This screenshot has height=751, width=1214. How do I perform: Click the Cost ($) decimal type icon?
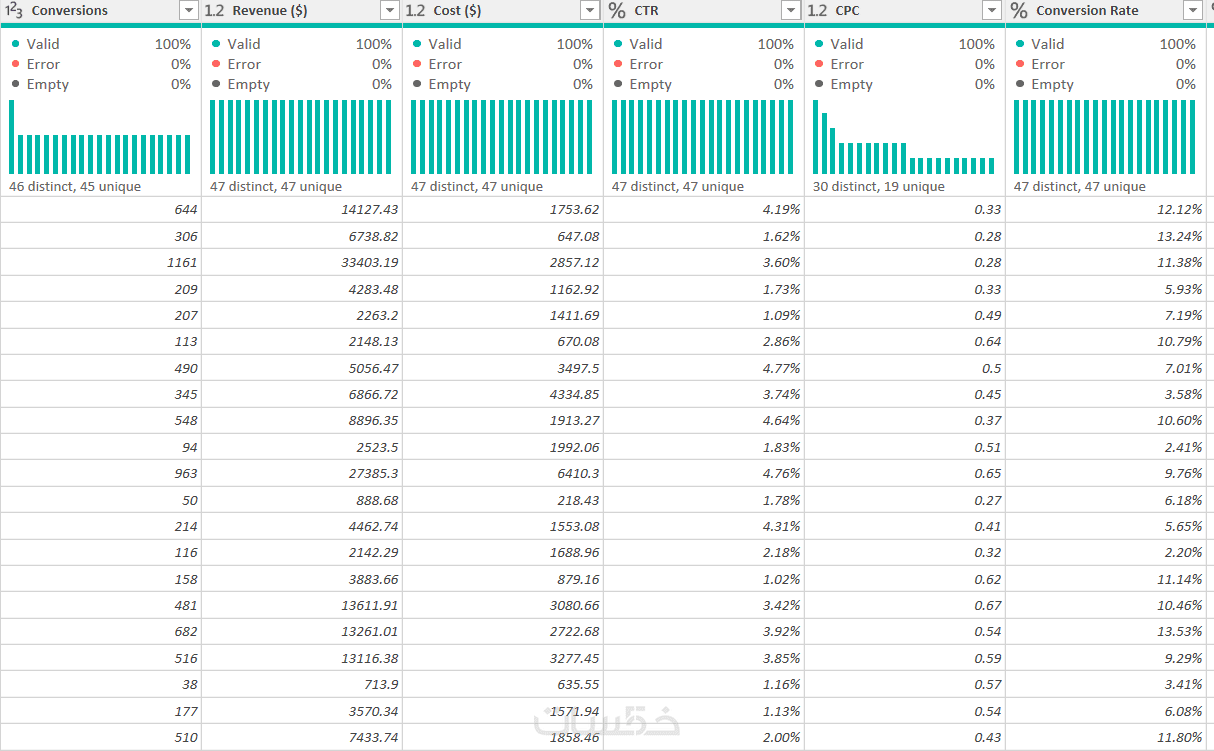pyautogui.click(x=415, y=10)
